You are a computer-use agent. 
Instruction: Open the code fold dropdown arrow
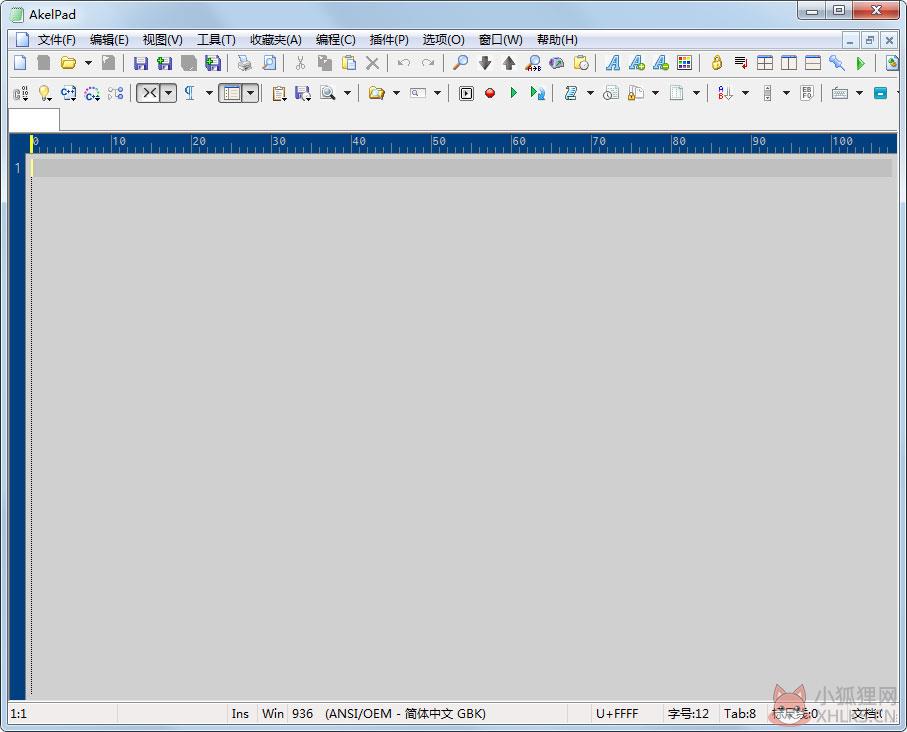[x=168, y=93]
